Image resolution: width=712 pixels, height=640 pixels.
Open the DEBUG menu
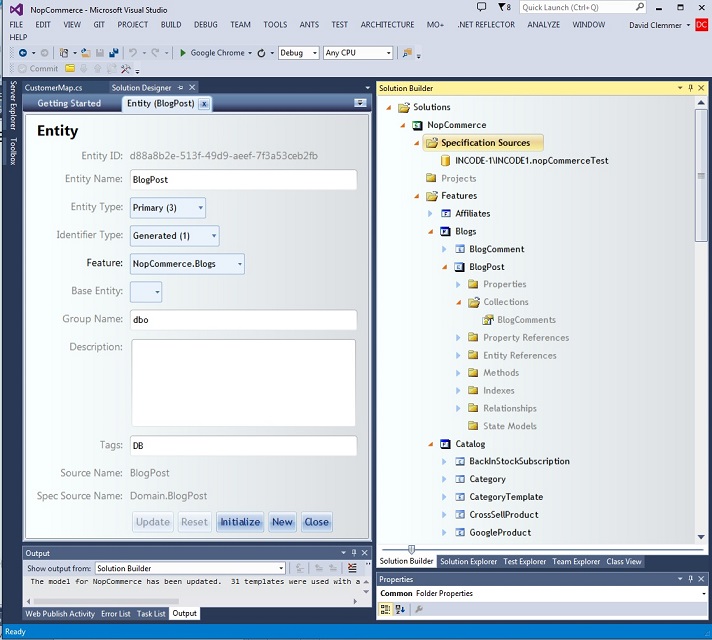(x=206, y=25)
